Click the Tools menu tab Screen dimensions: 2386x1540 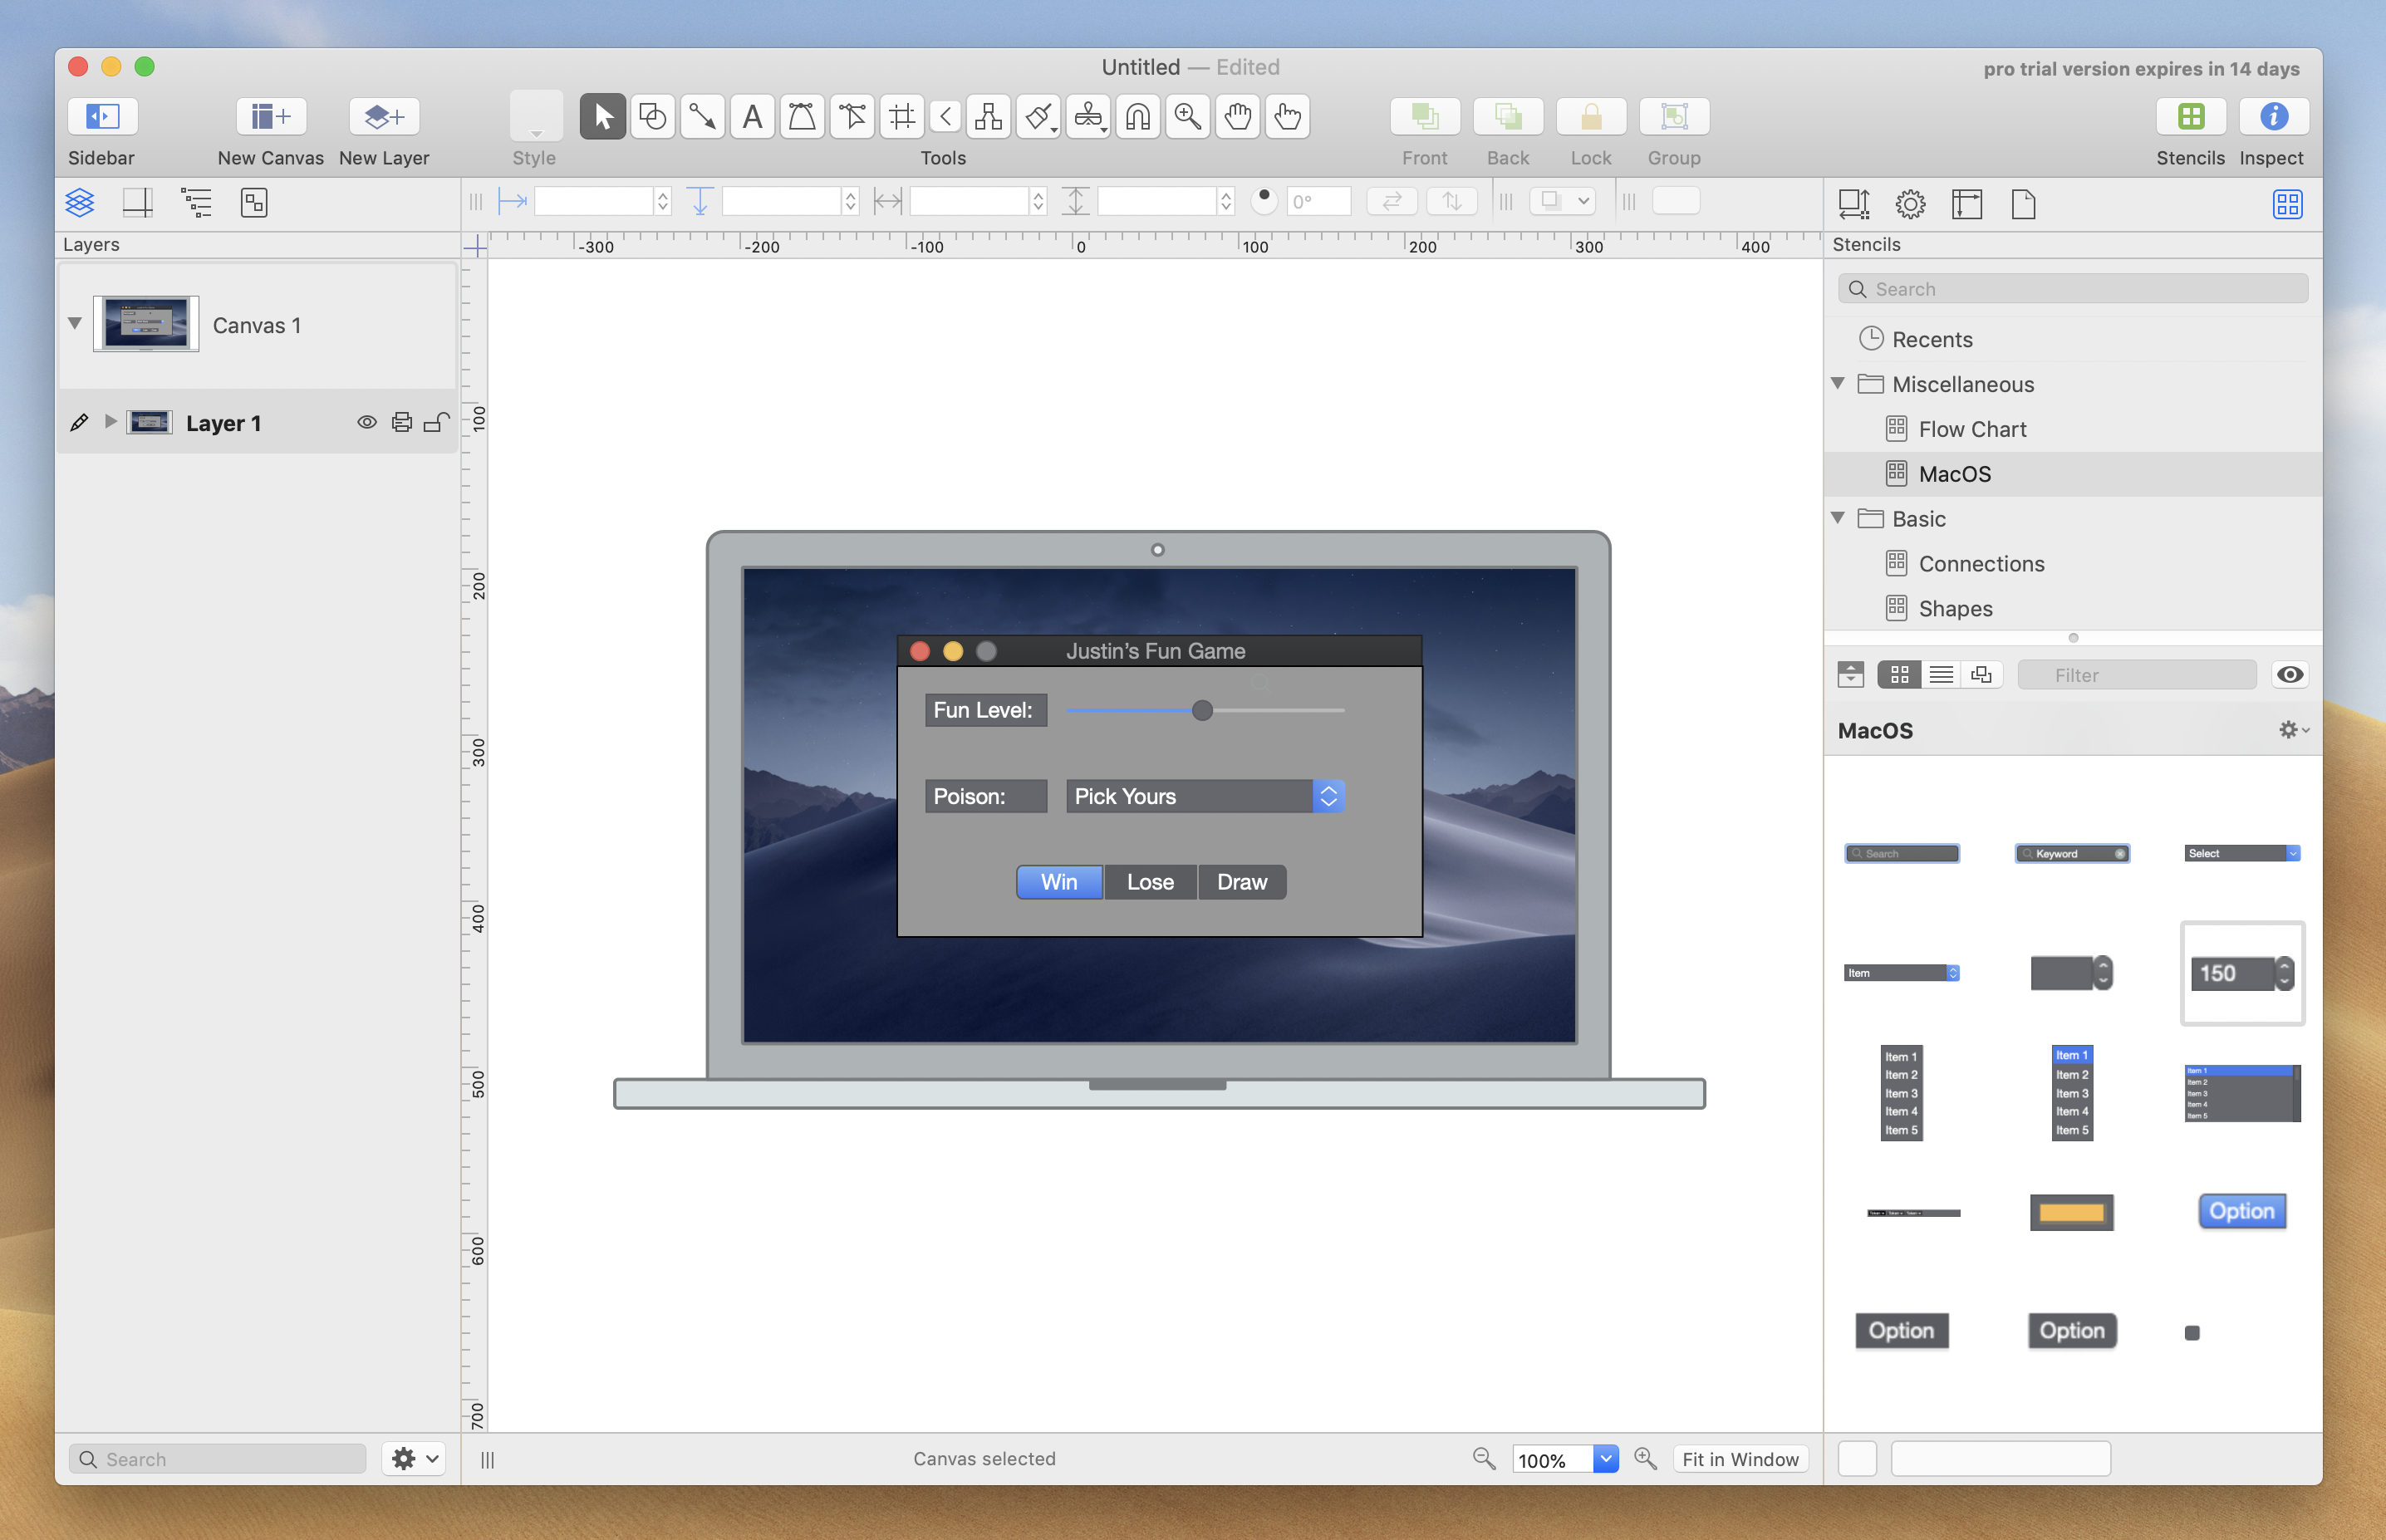940,156
